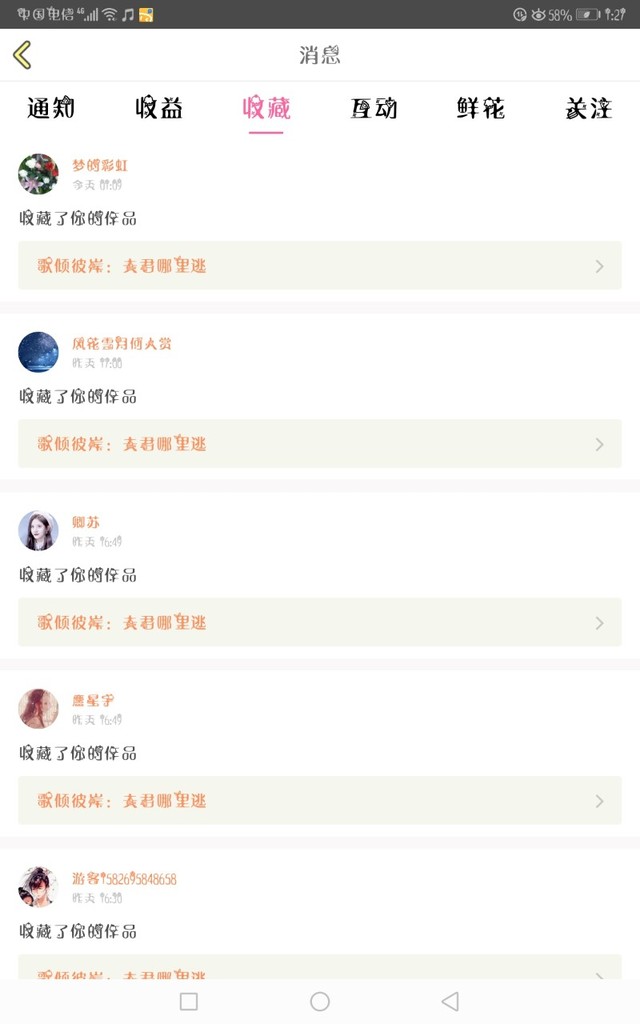The width and height of the screenshot is (640, 1024).
Task: Tap the username 风花雪月何人赏
Action: (x=122, y=343)
